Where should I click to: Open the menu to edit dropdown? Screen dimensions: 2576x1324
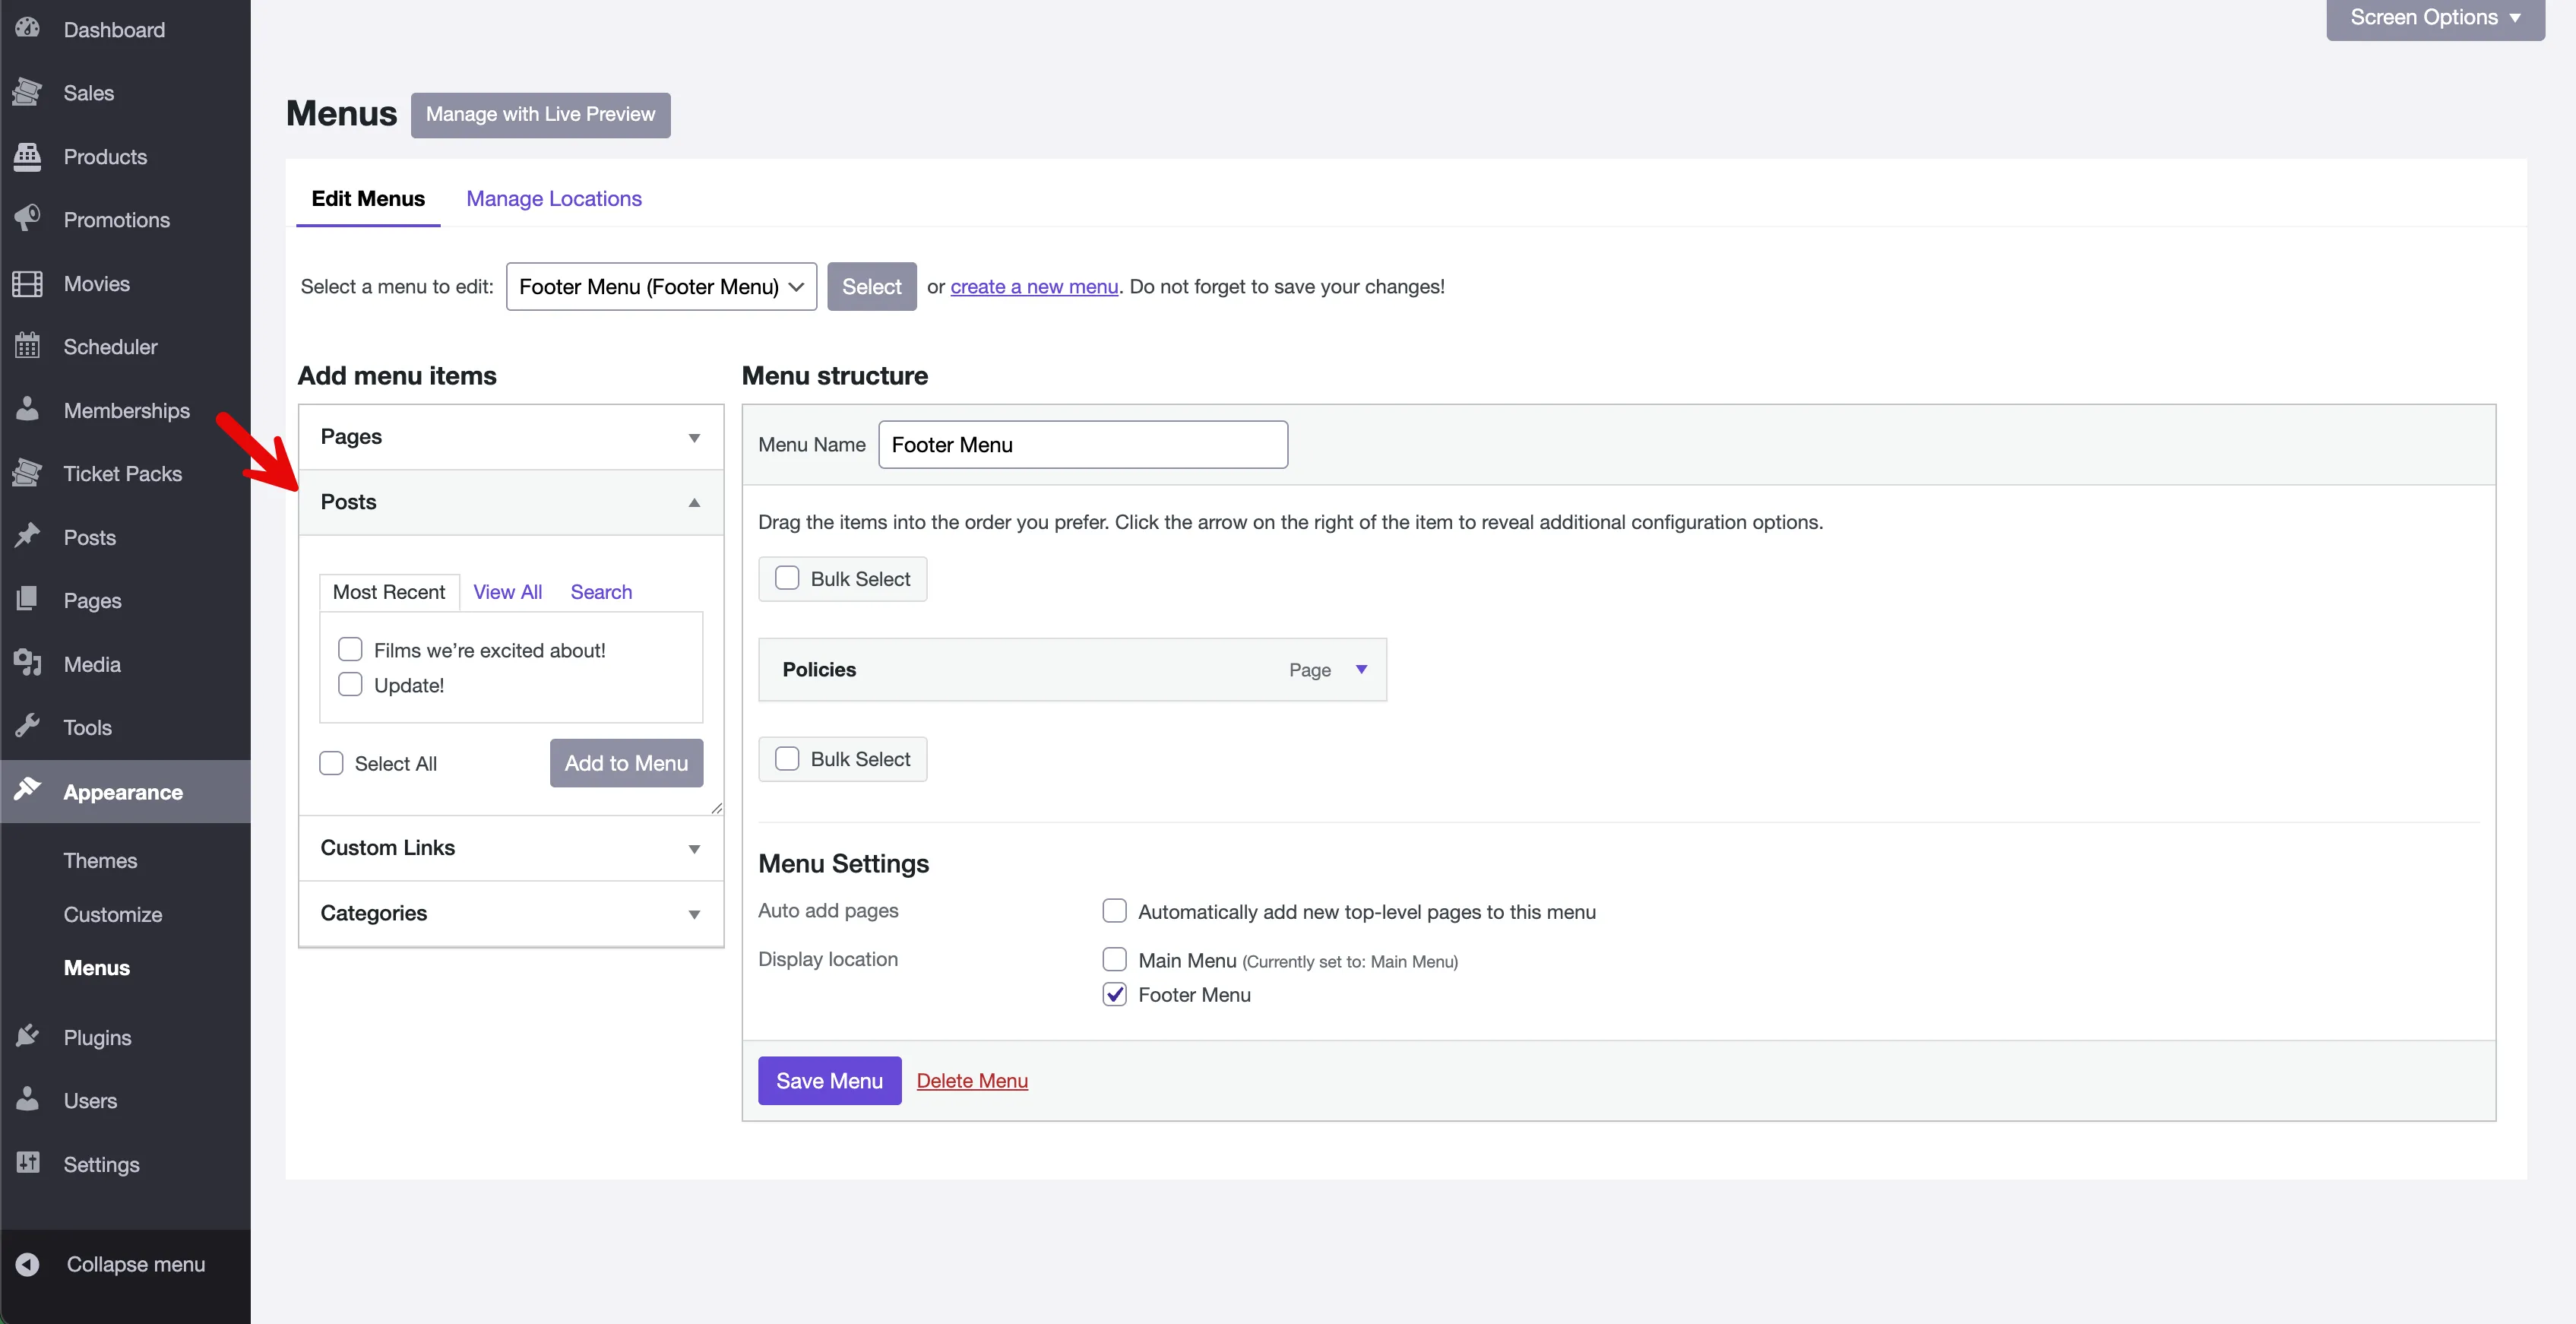tap(661, 287)
